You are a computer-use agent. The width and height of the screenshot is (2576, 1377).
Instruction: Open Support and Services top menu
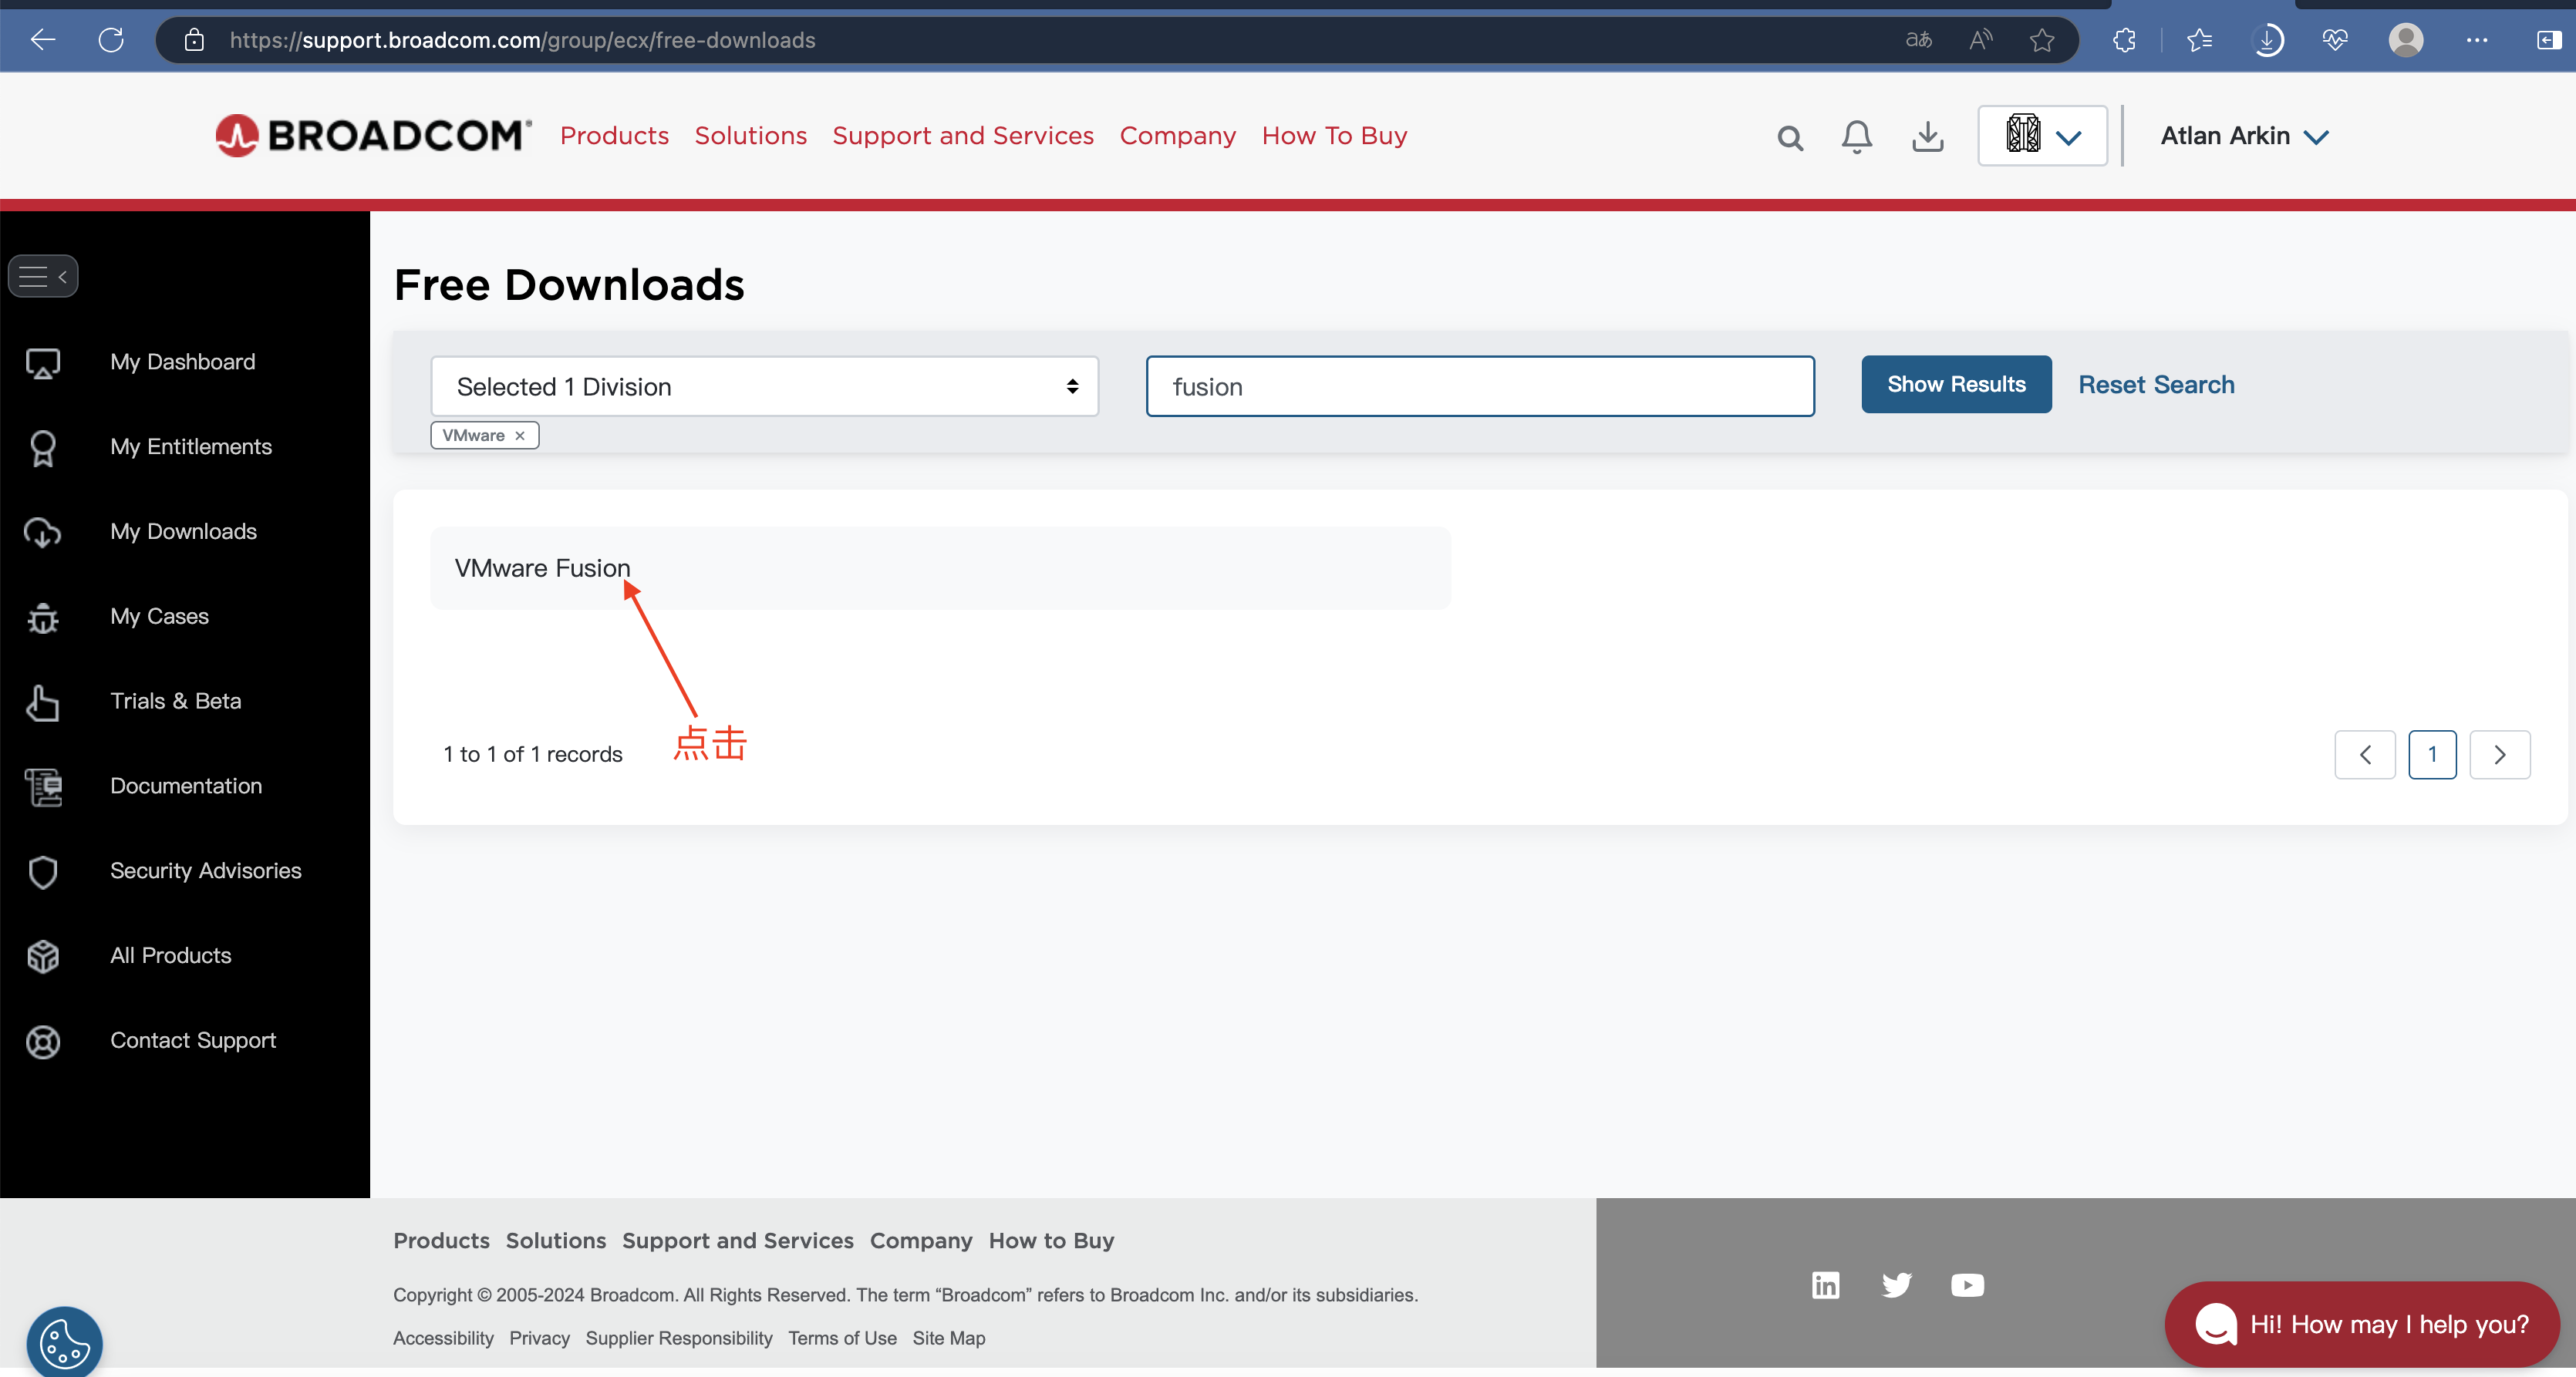(962, 135)
